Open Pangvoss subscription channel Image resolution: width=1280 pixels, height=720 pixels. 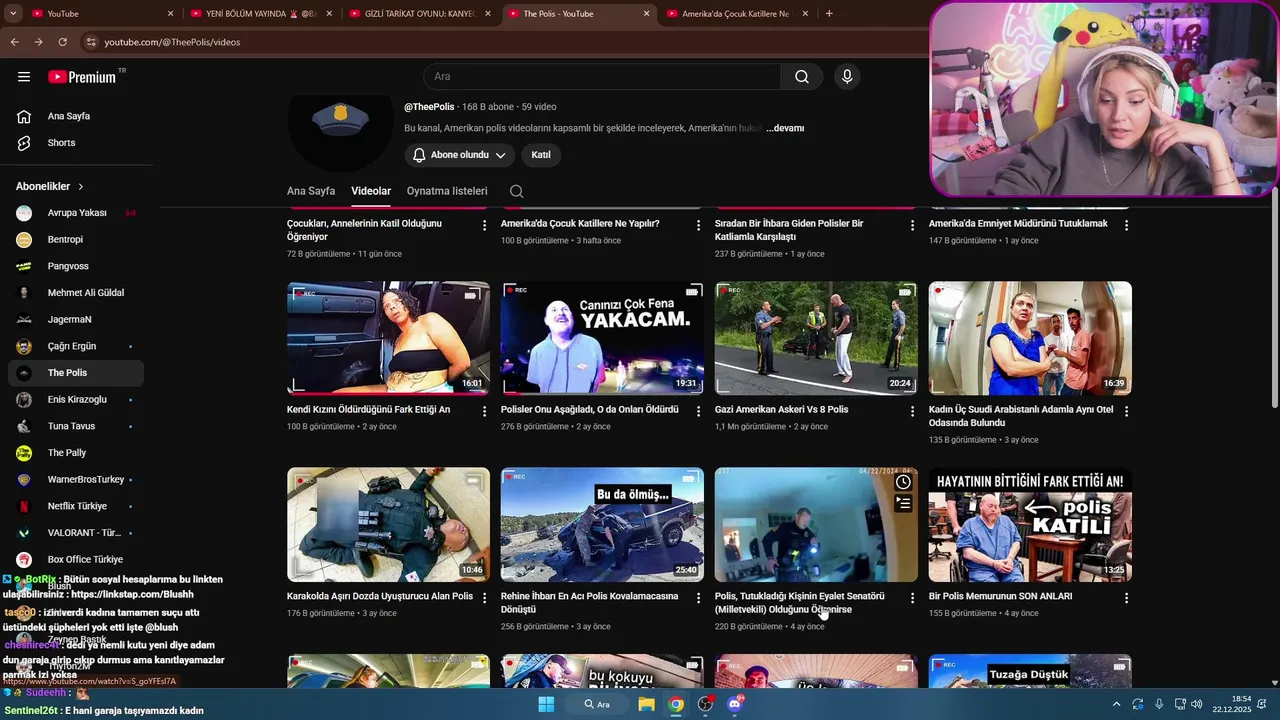(76, 266)
